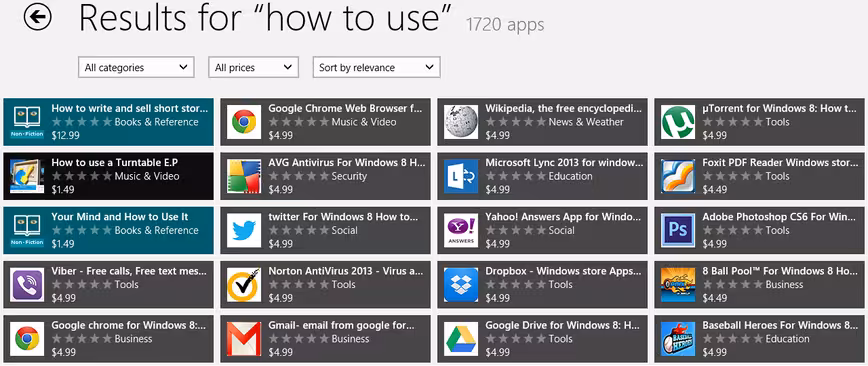This screenshot has width=868, height=366.
Task: Click the $12.99 price on the short stories tile
Action: point(65,135)
